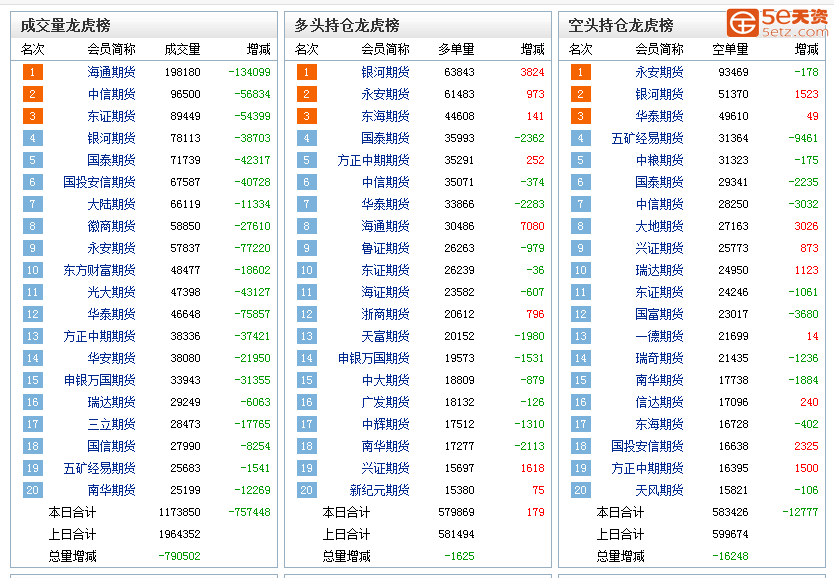
Task: Select the 空单量 column header
Action: pos(730,50)
